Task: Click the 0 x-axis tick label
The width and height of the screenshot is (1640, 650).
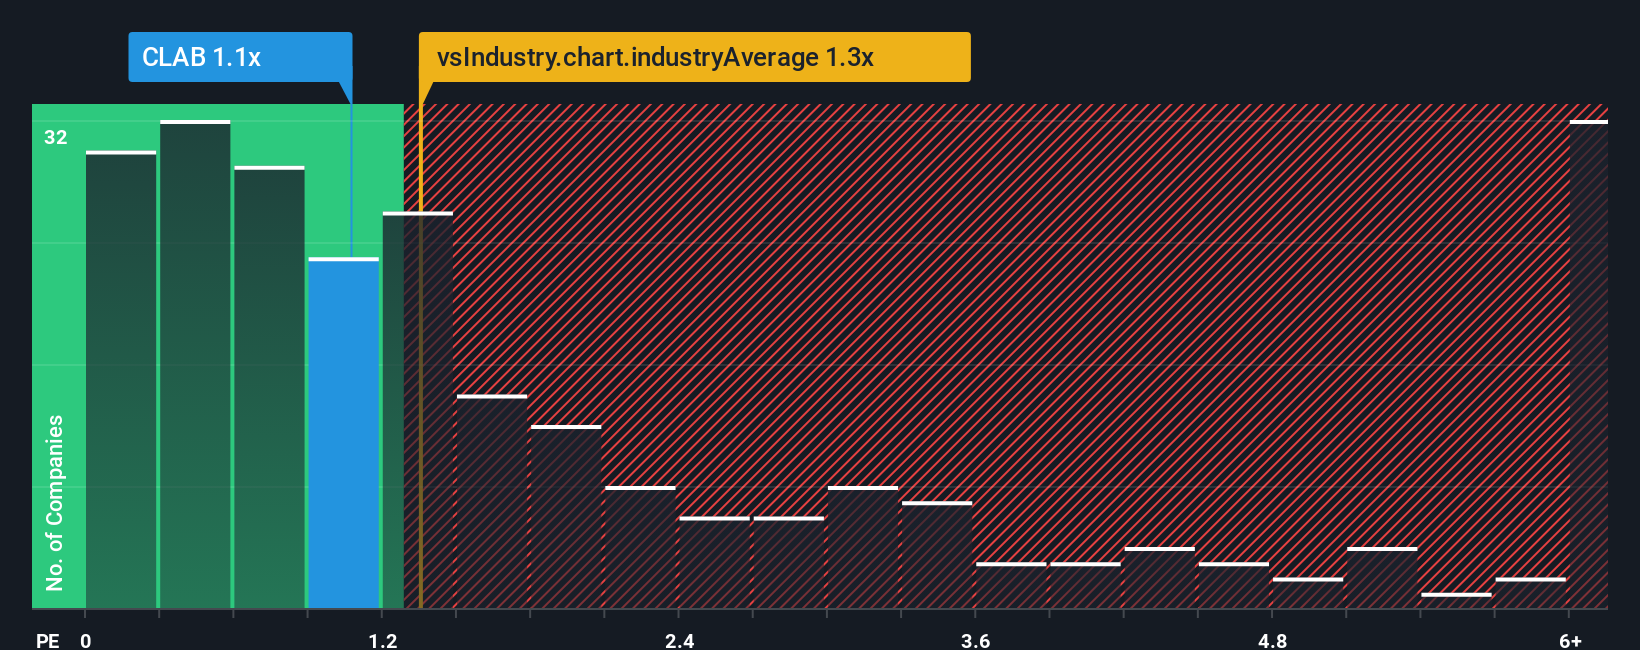Action: 86,640
